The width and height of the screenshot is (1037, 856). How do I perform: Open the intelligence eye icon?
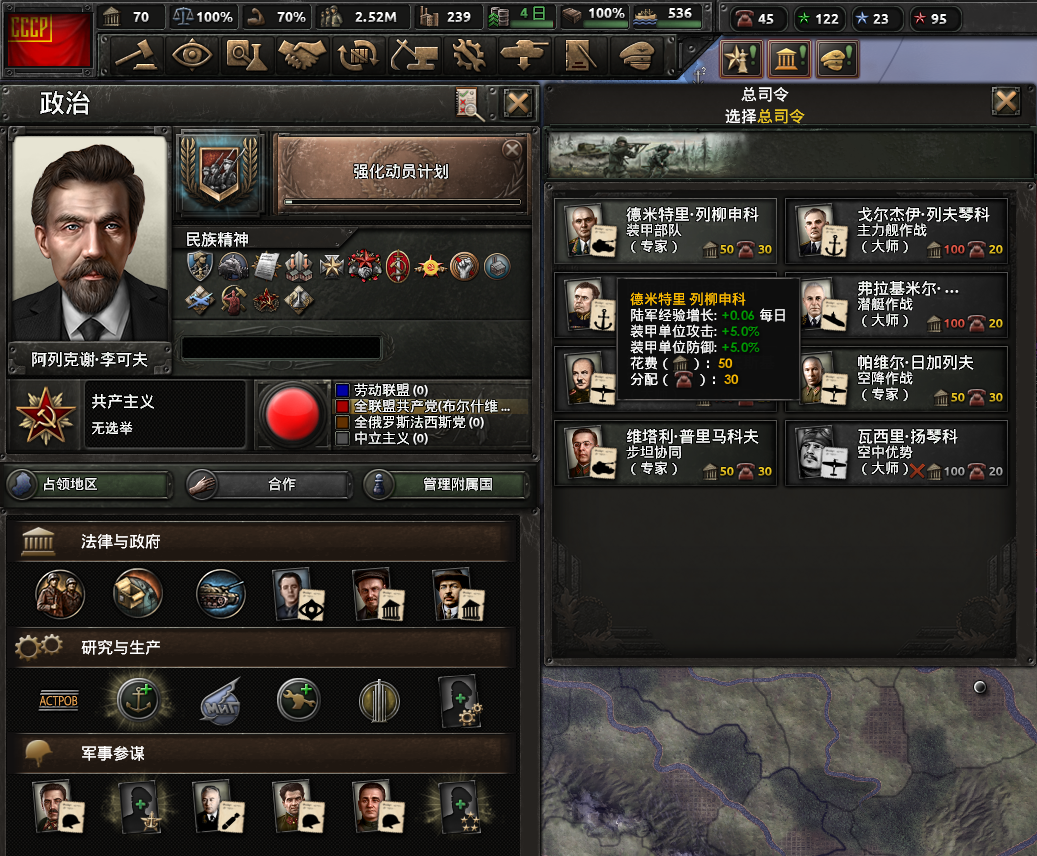[x=191, y=56]
